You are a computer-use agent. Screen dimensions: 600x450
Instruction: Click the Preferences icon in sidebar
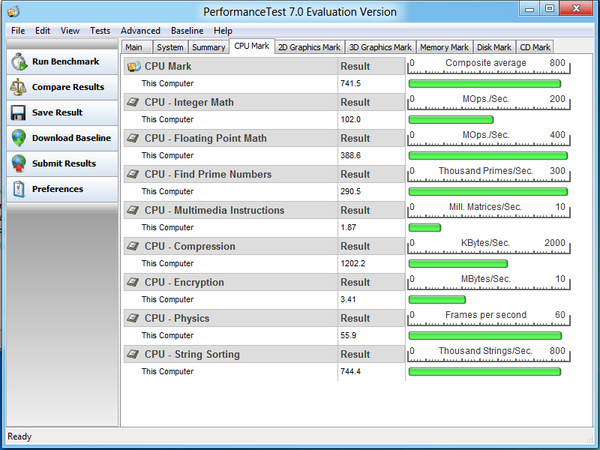(18, 189)
